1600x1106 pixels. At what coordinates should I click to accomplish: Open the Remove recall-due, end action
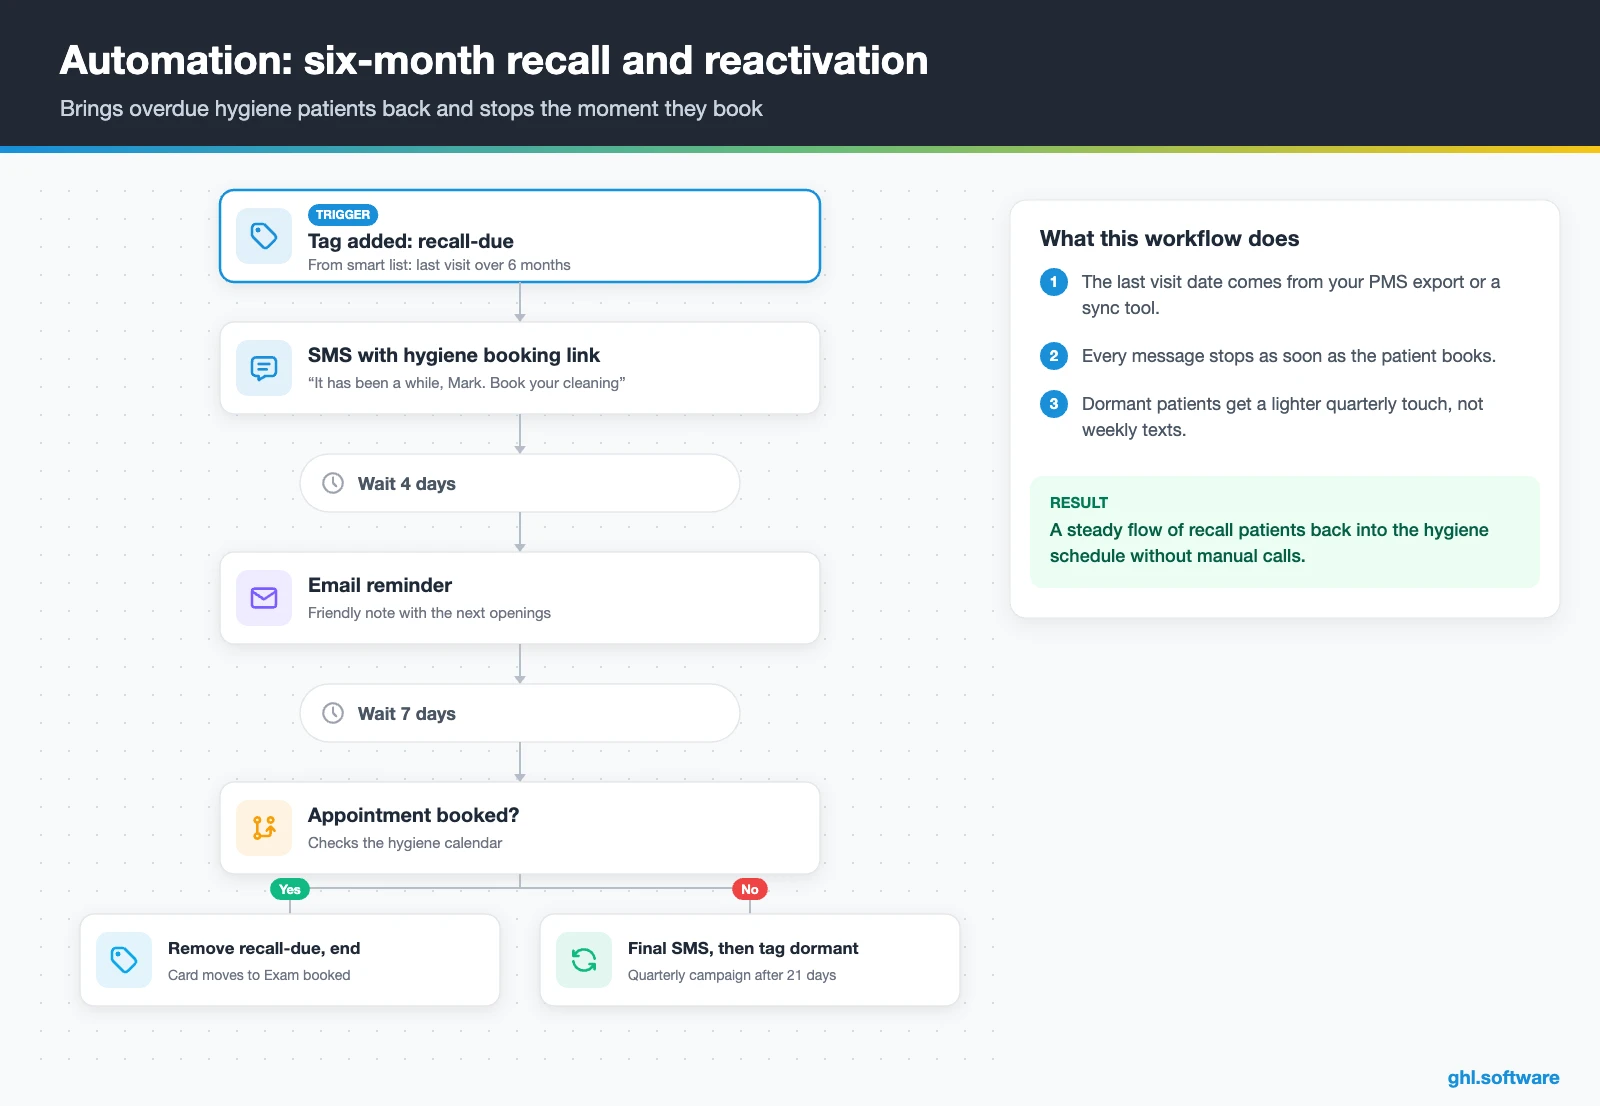click(x=290, y=960)
